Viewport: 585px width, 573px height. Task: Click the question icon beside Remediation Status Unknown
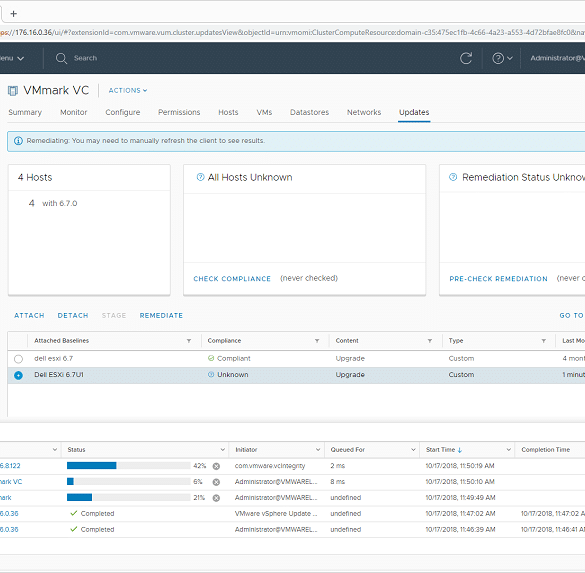coord(453,177)
